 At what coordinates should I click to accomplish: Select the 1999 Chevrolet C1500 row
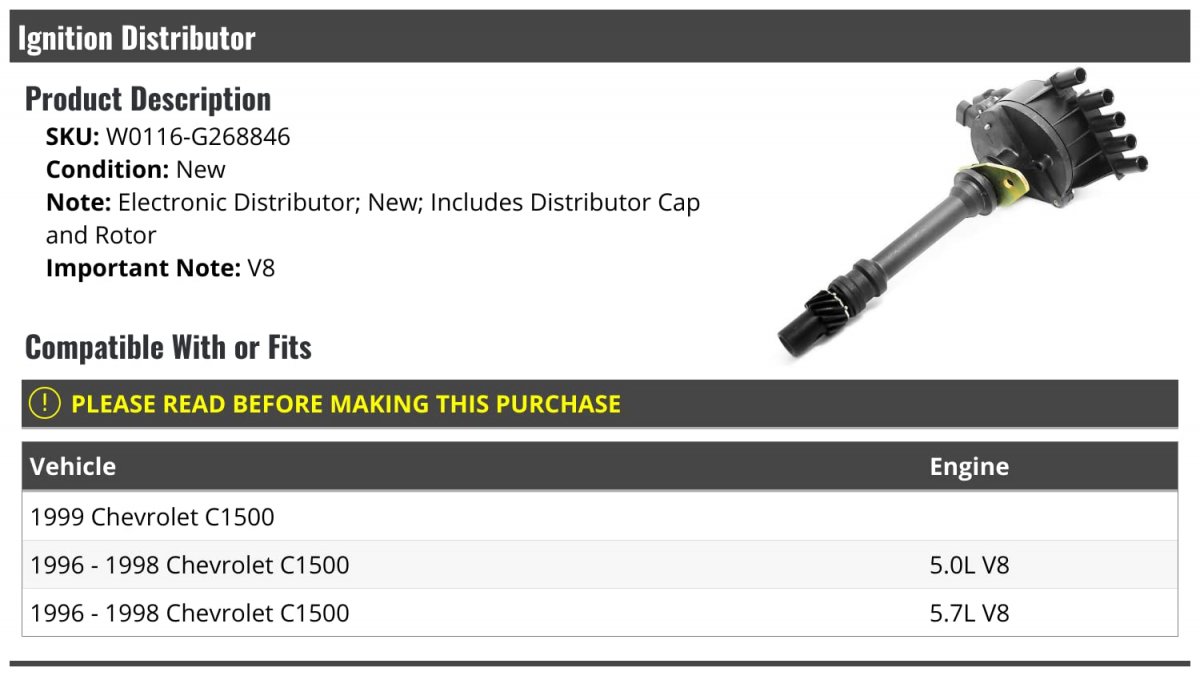pyautogui.click(x=600, y=517)
